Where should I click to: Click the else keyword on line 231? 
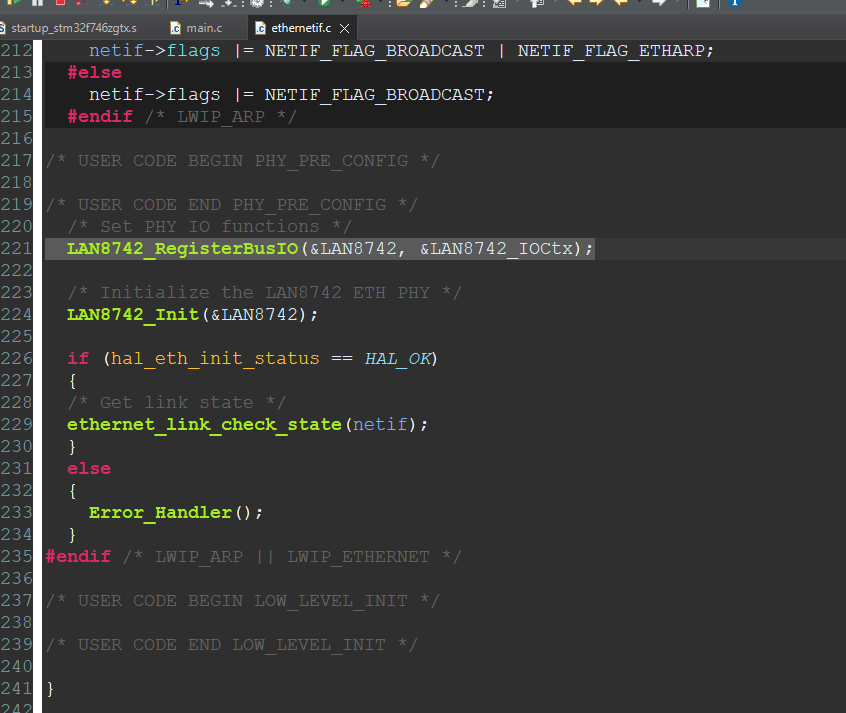[89, 468]
